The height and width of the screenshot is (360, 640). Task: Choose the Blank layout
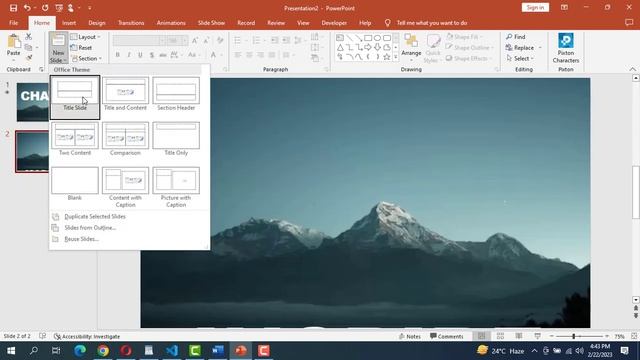(x=75, y=184)
